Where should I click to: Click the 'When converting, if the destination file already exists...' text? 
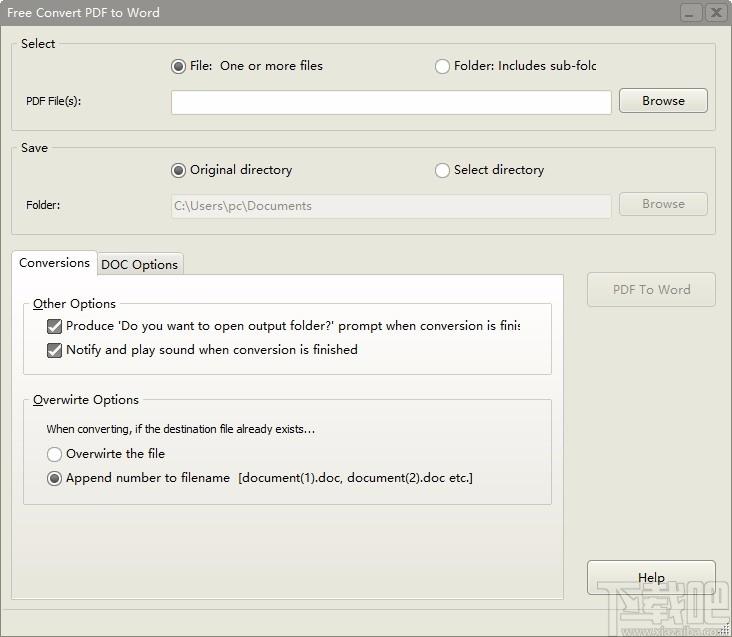click(x=181, y=429)
